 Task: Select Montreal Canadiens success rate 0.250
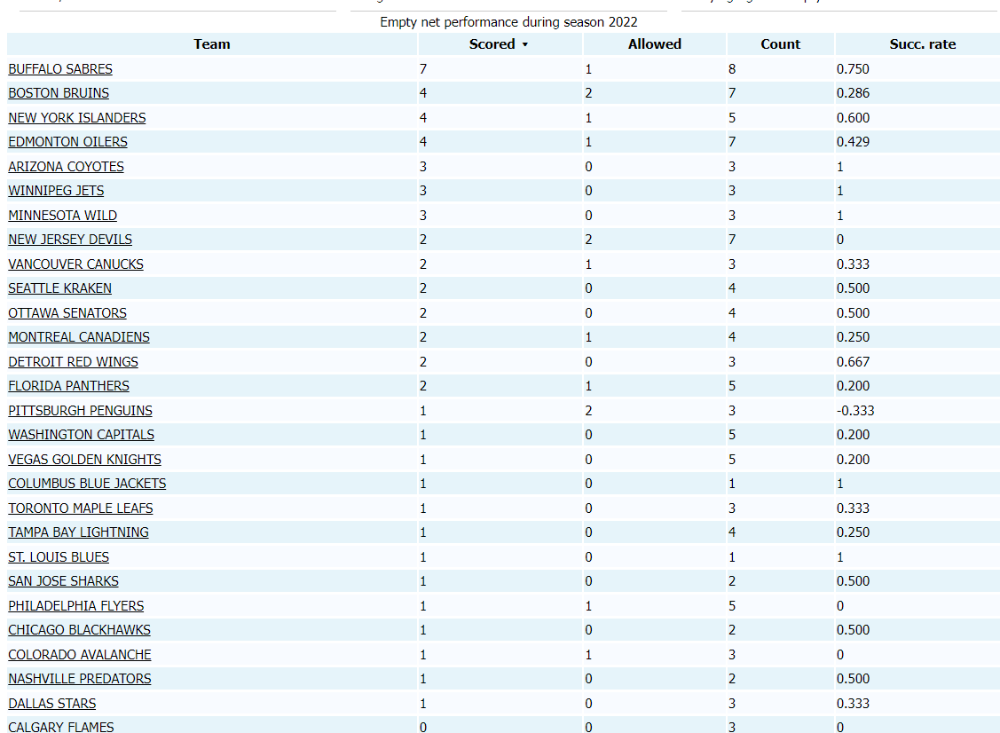853,337
